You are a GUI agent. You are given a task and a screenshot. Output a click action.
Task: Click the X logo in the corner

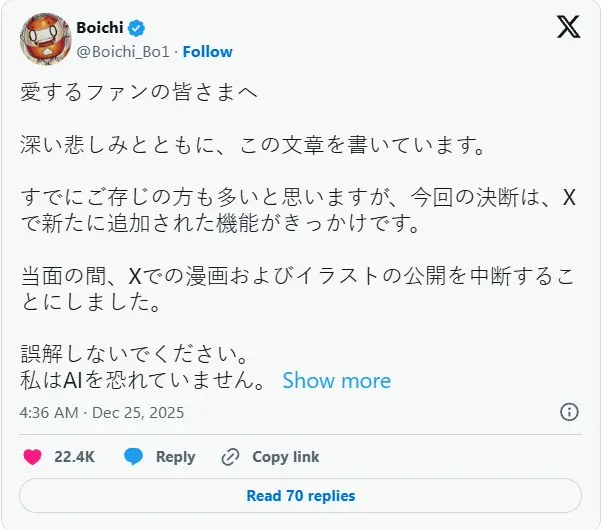pyautogui.click(x=568, y=28)
